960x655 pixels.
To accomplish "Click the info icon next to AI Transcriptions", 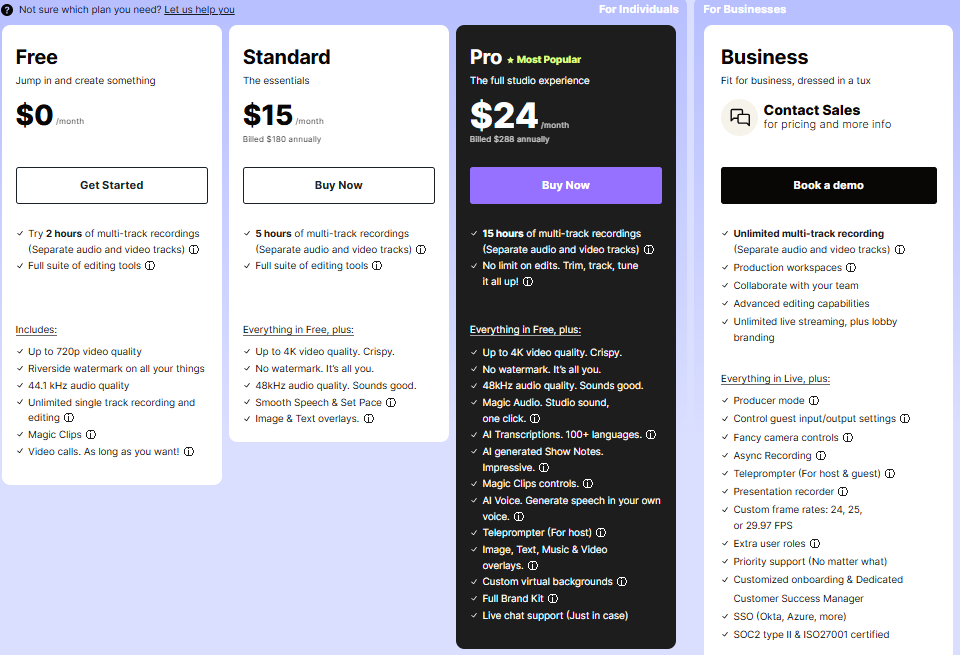I will pyautogui.click(x=651, y=434).
